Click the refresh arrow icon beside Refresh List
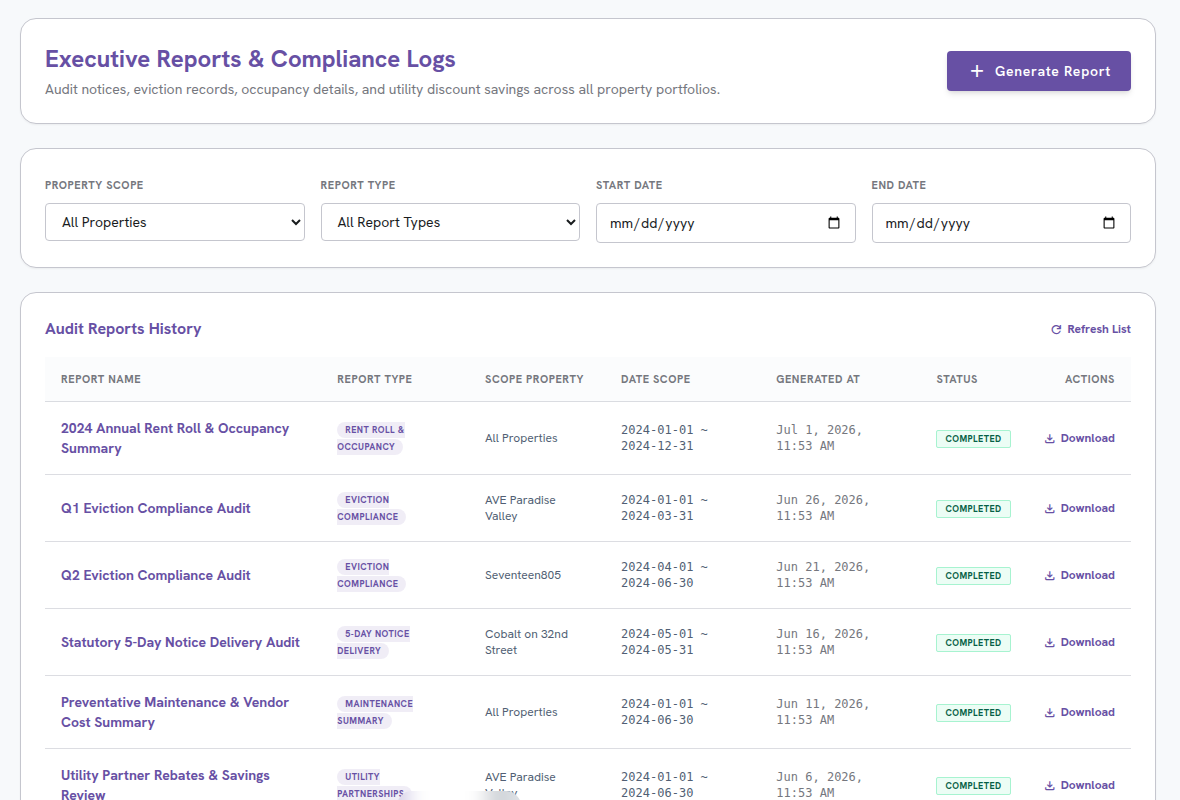This screenshot has width=1180, height=800. coord(1056,330)
